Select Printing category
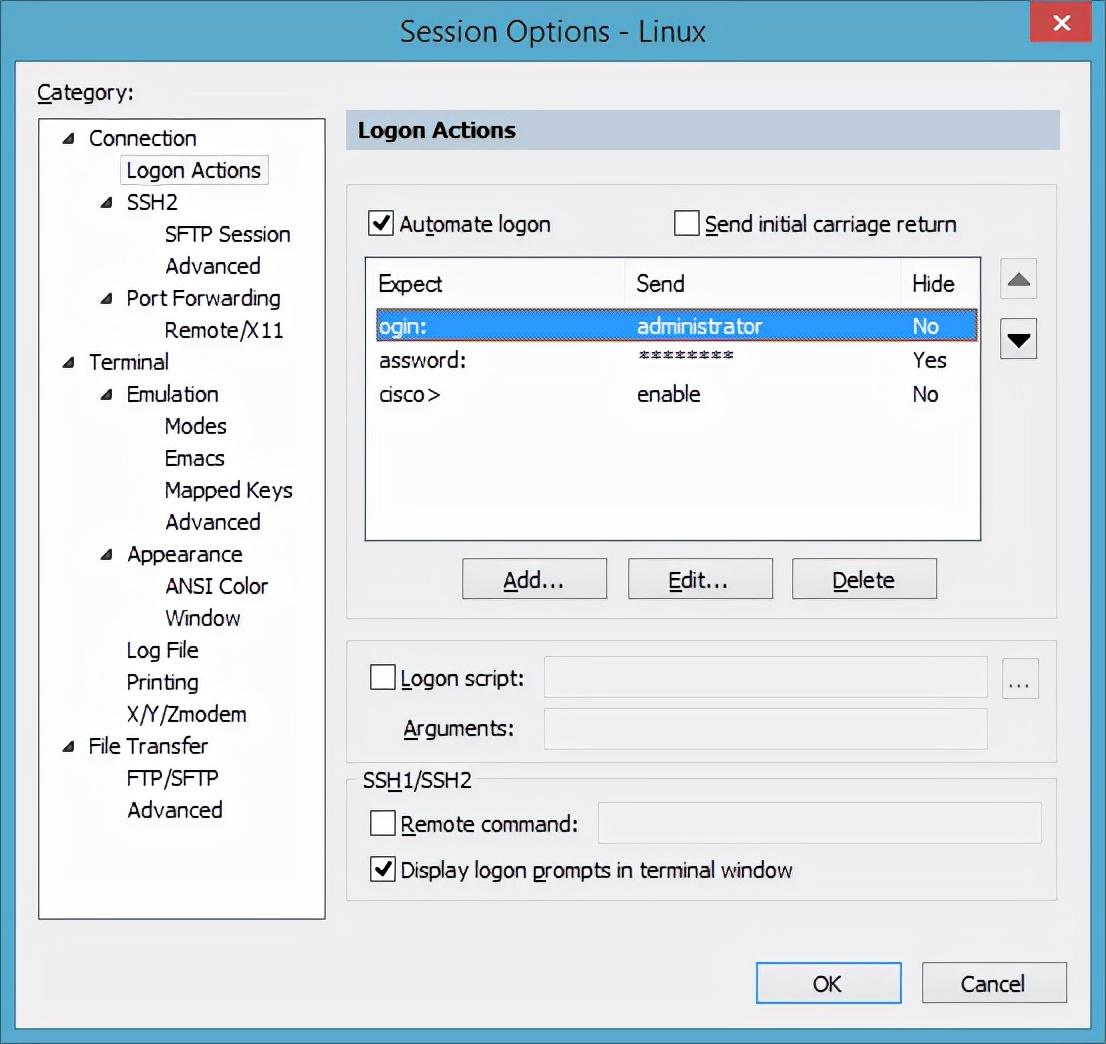Viewport: 1106px width, 1044px height. 162,682
